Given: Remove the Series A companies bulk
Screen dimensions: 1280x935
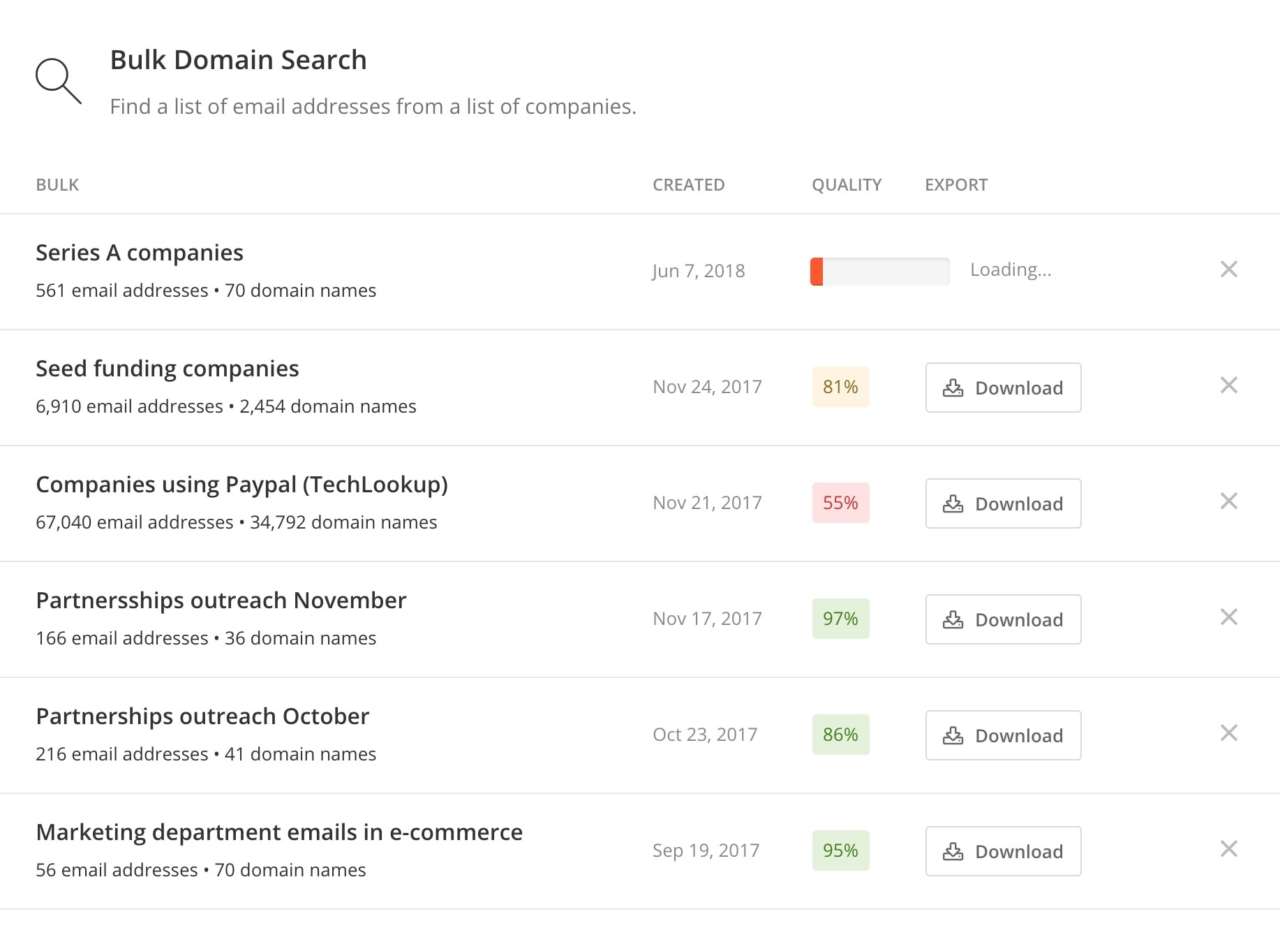Looking at the screenshot, I should 1229,269.
